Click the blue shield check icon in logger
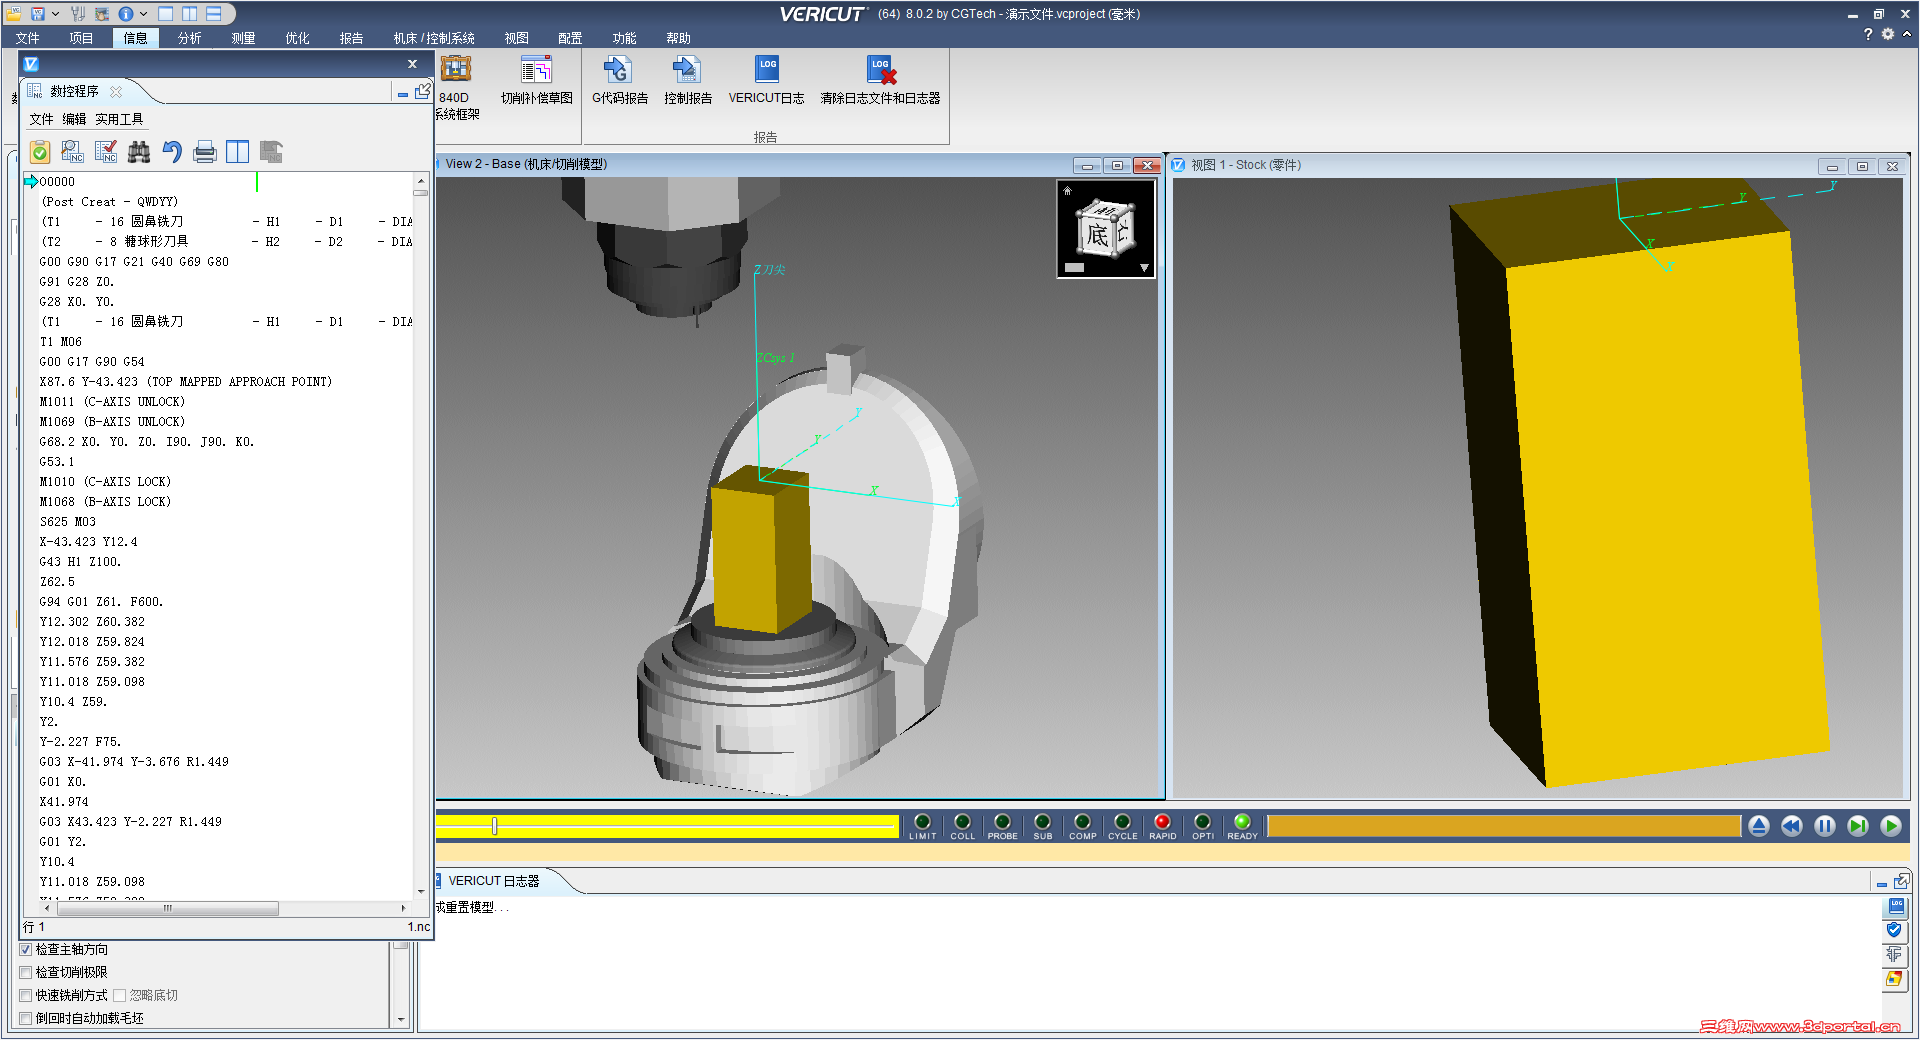Screen dimensions: 1920x1040 point(1894,931)
